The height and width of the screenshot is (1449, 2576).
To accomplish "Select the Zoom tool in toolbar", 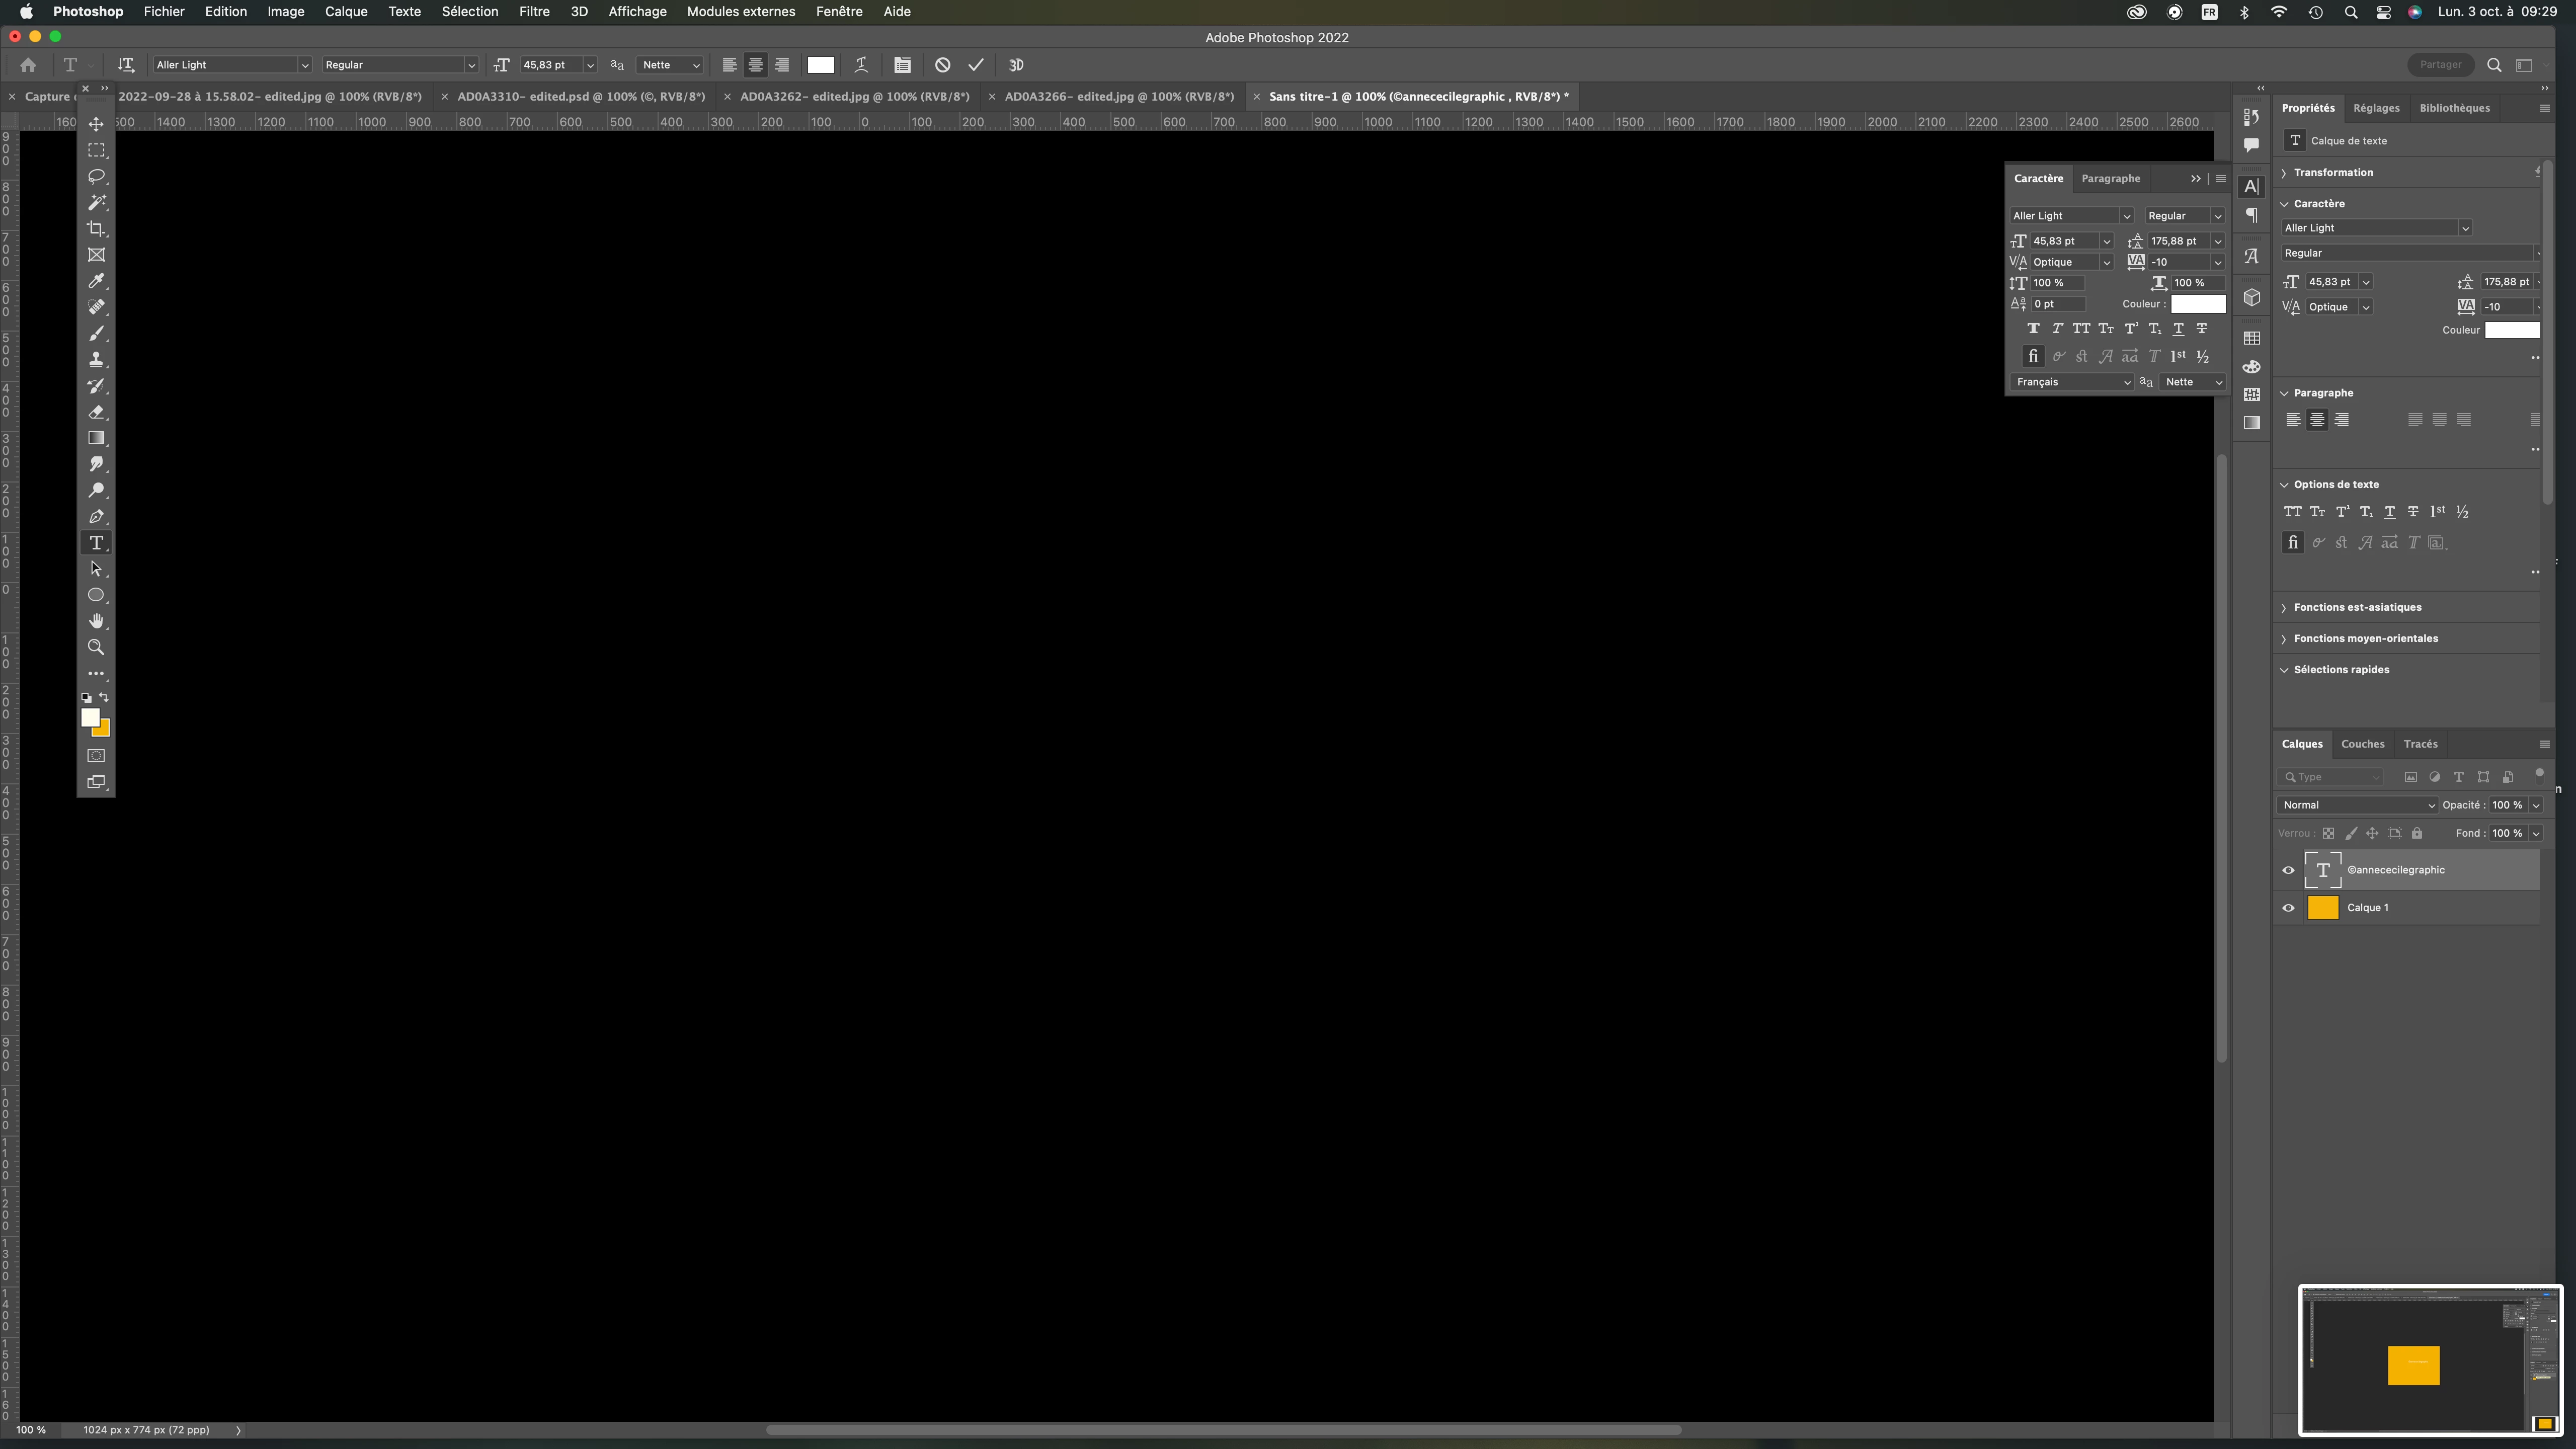I will click(96, 647).
